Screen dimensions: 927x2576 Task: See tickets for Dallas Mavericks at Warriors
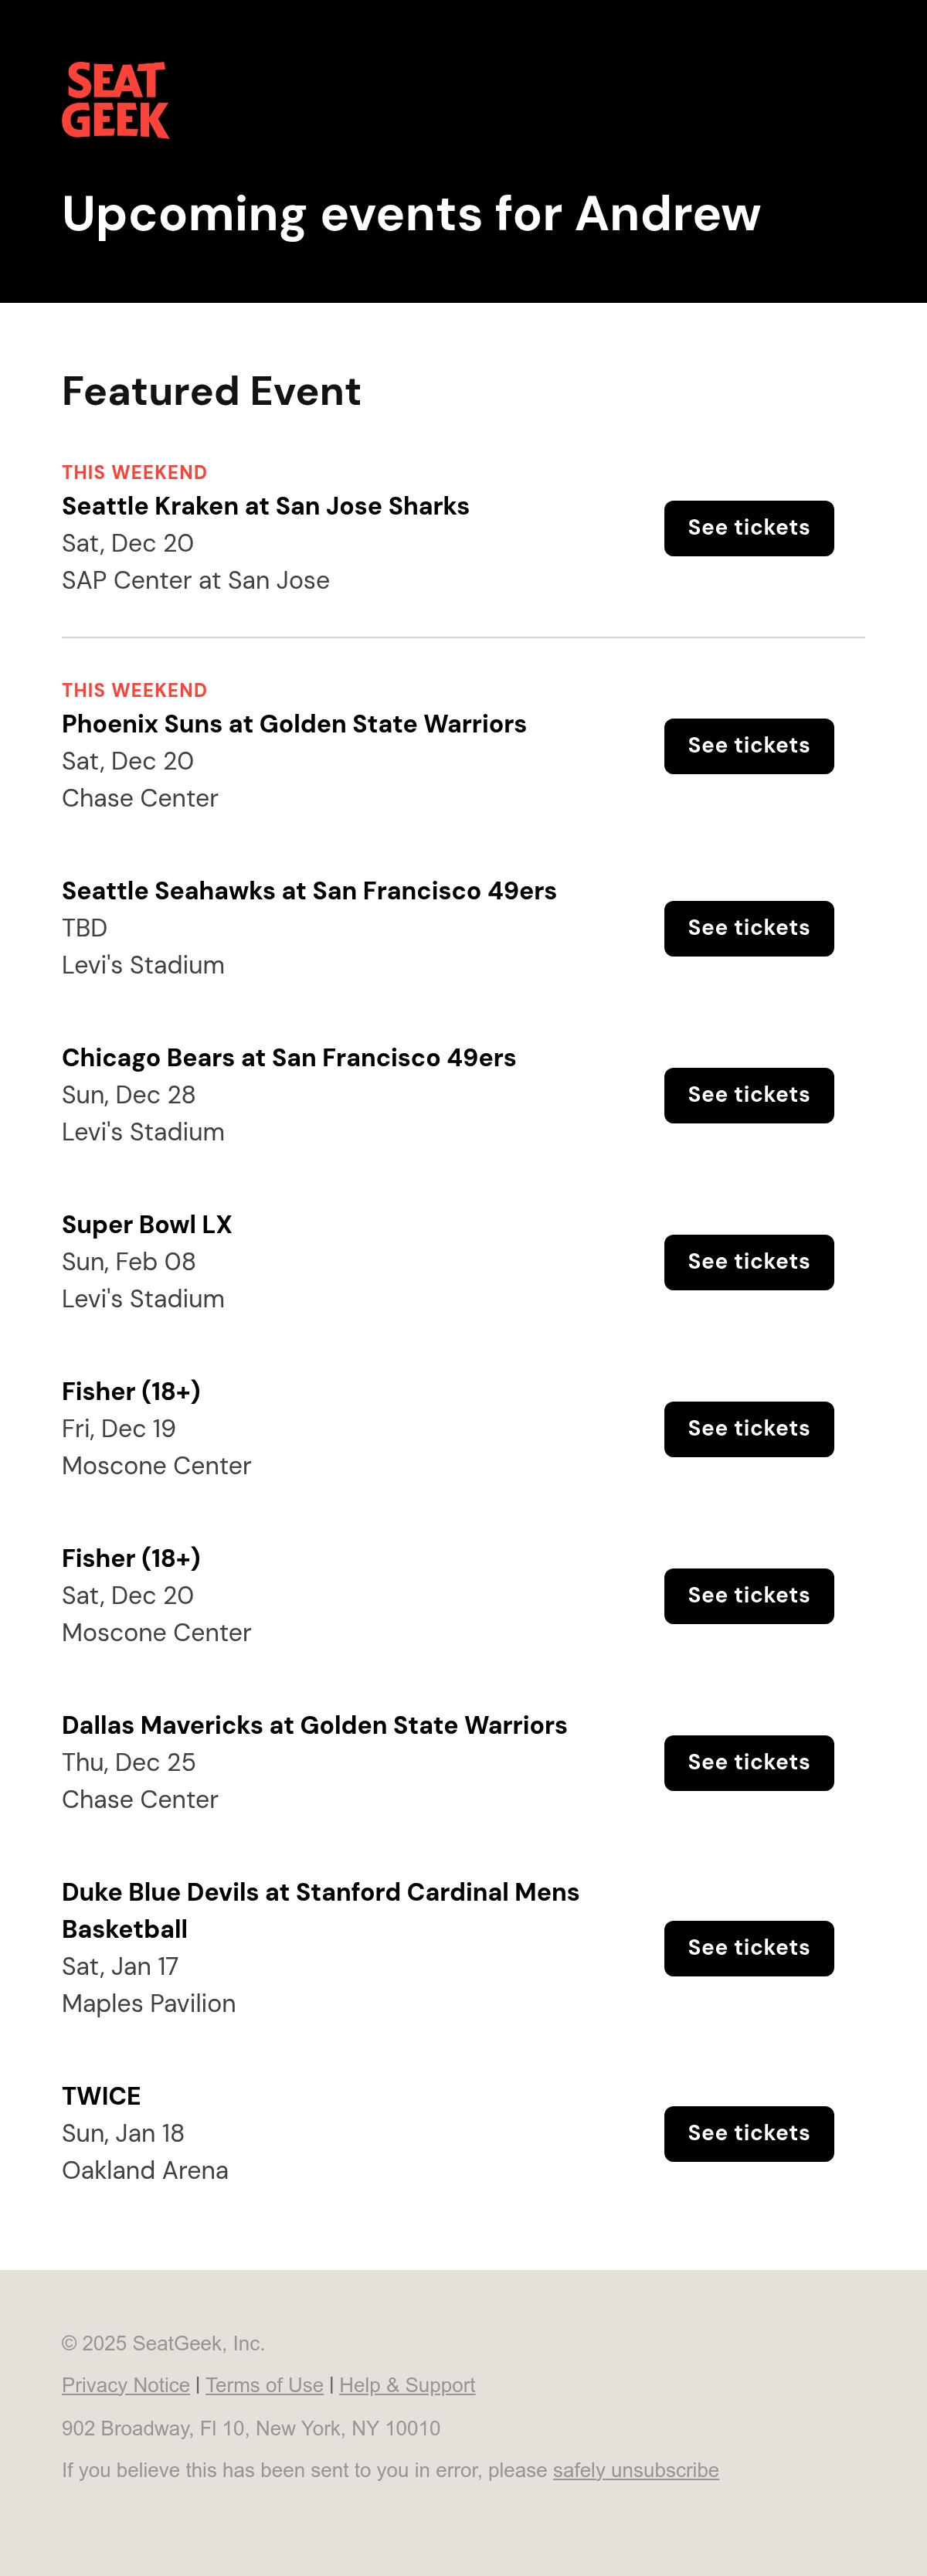click(748, 1763)
